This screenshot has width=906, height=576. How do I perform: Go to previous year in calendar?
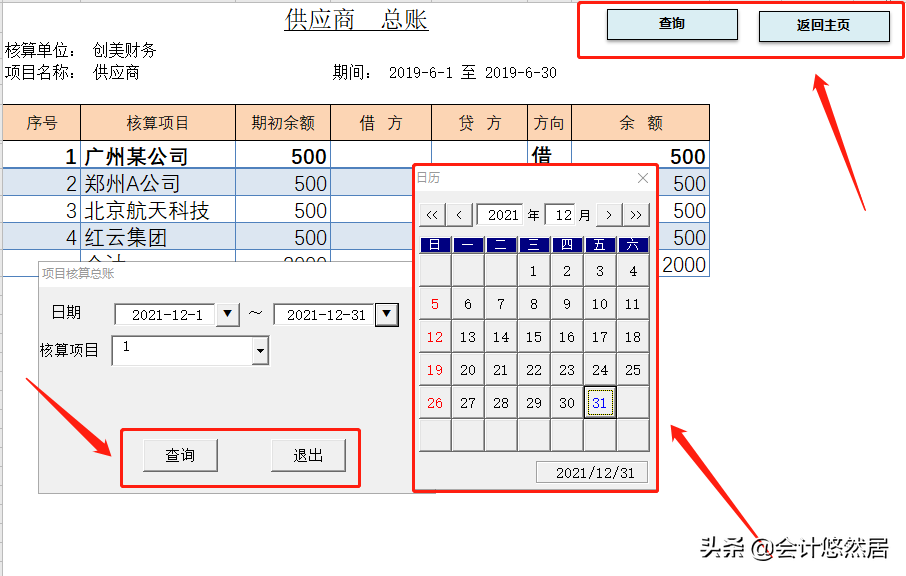(x=432, y=215)
